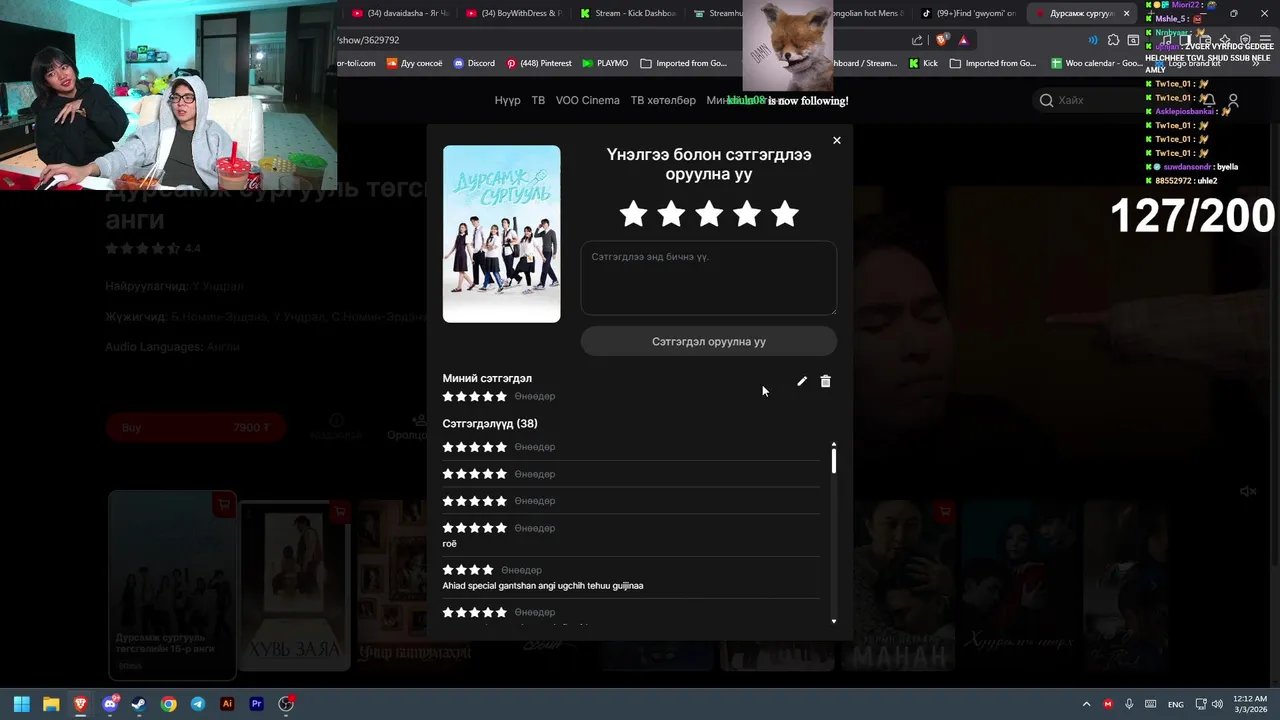
Task: Click the "Ahiad special gantshan angi" comment
Action: [x=543, y=585]
